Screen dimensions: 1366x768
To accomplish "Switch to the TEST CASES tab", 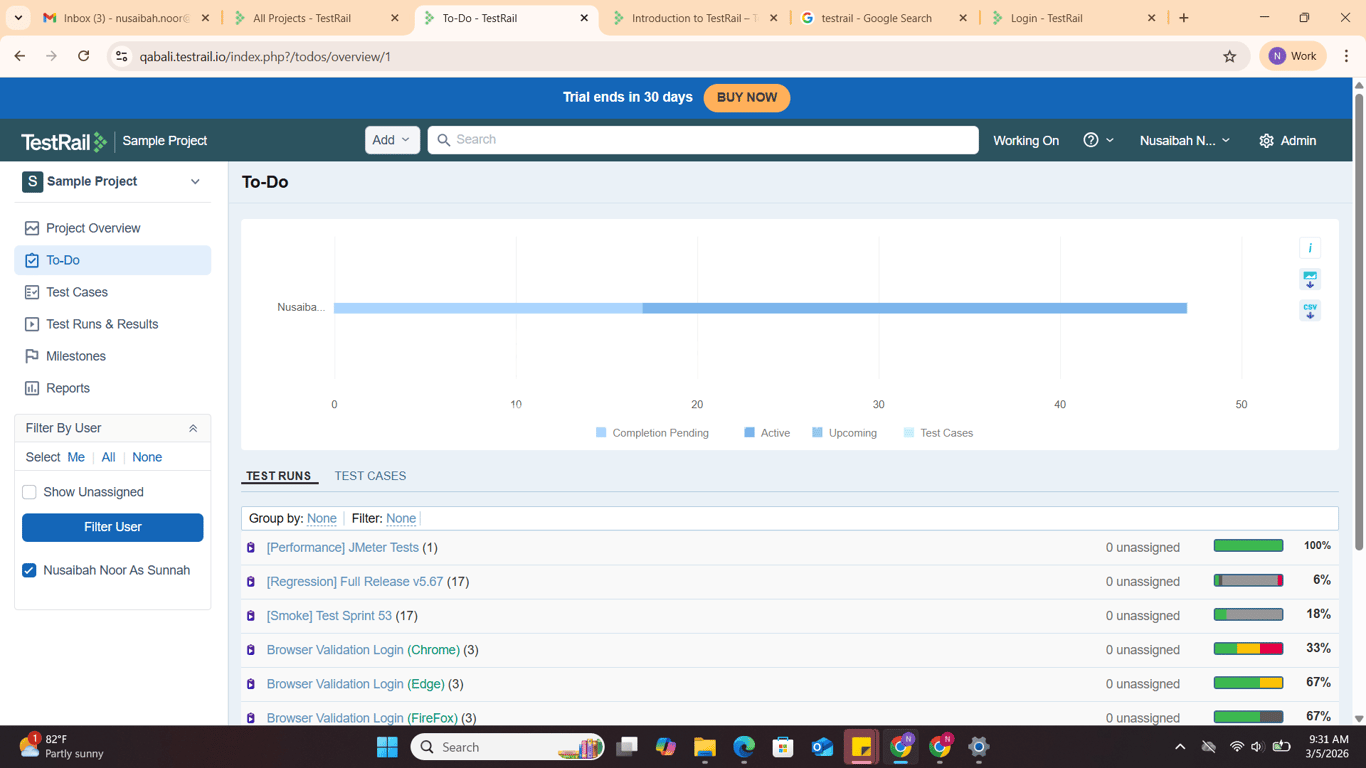I will pos(370,476).
